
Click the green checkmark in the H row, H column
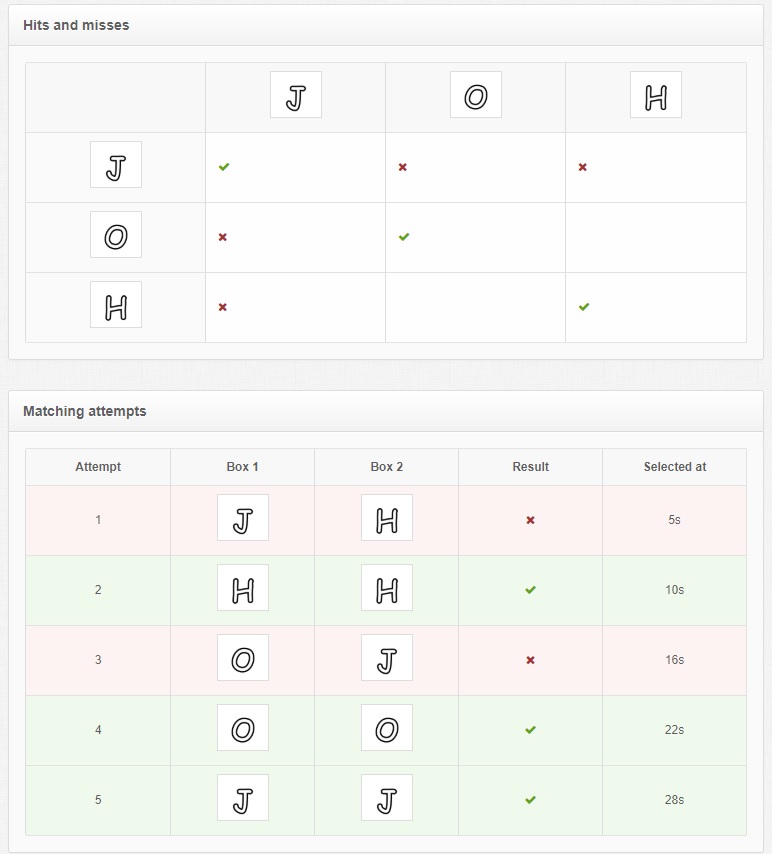click(x=583, y=307)
